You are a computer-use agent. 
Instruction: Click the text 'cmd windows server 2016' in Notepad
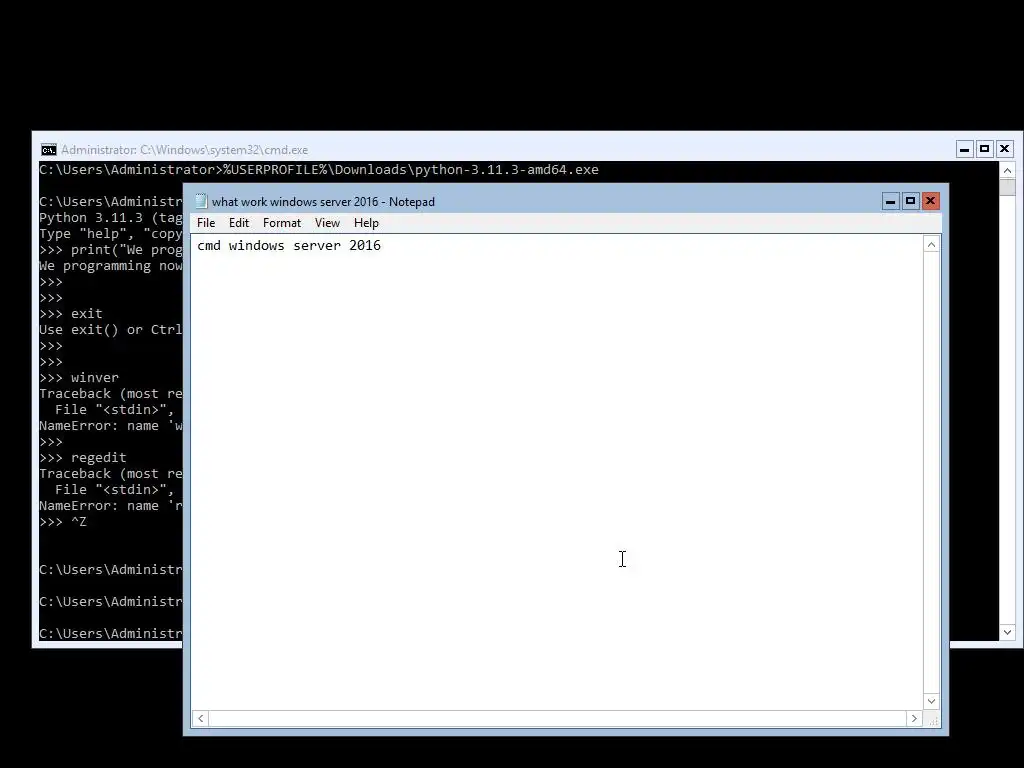pos(289,246)
